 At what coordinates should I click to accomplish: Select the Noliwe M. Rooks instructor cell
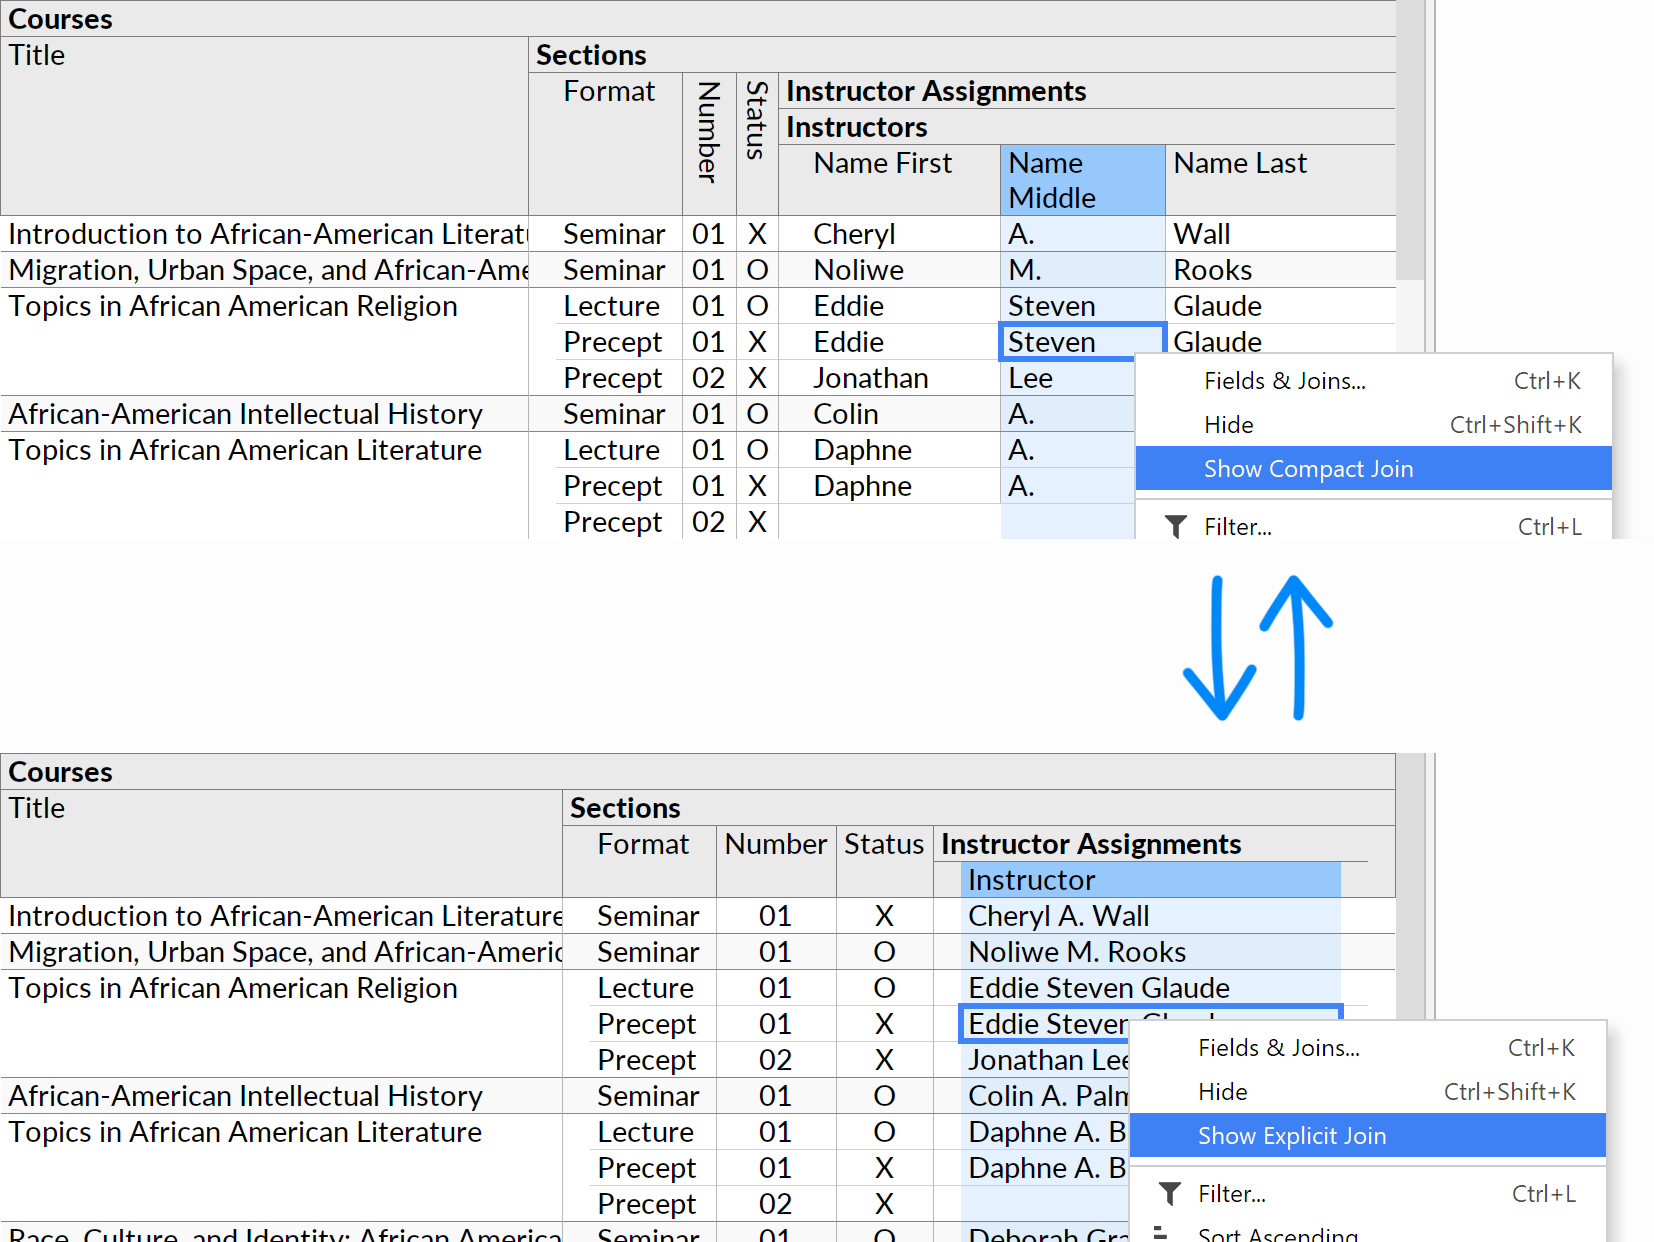click(1076, 952)
